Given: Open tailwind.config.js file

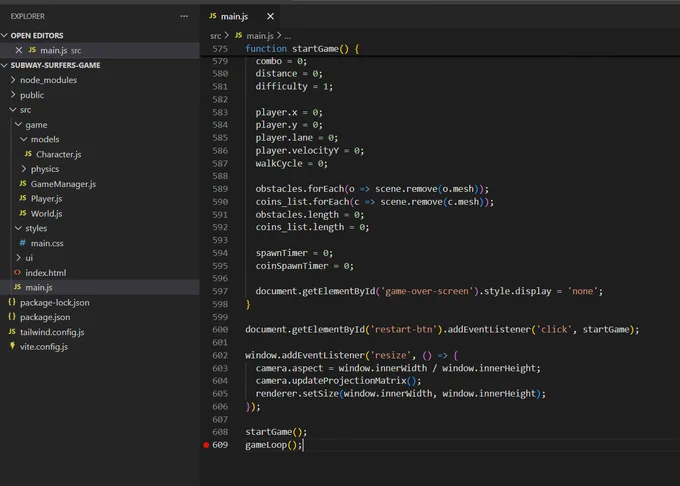Looking at the screenshot, I should (x=52, y=332).
